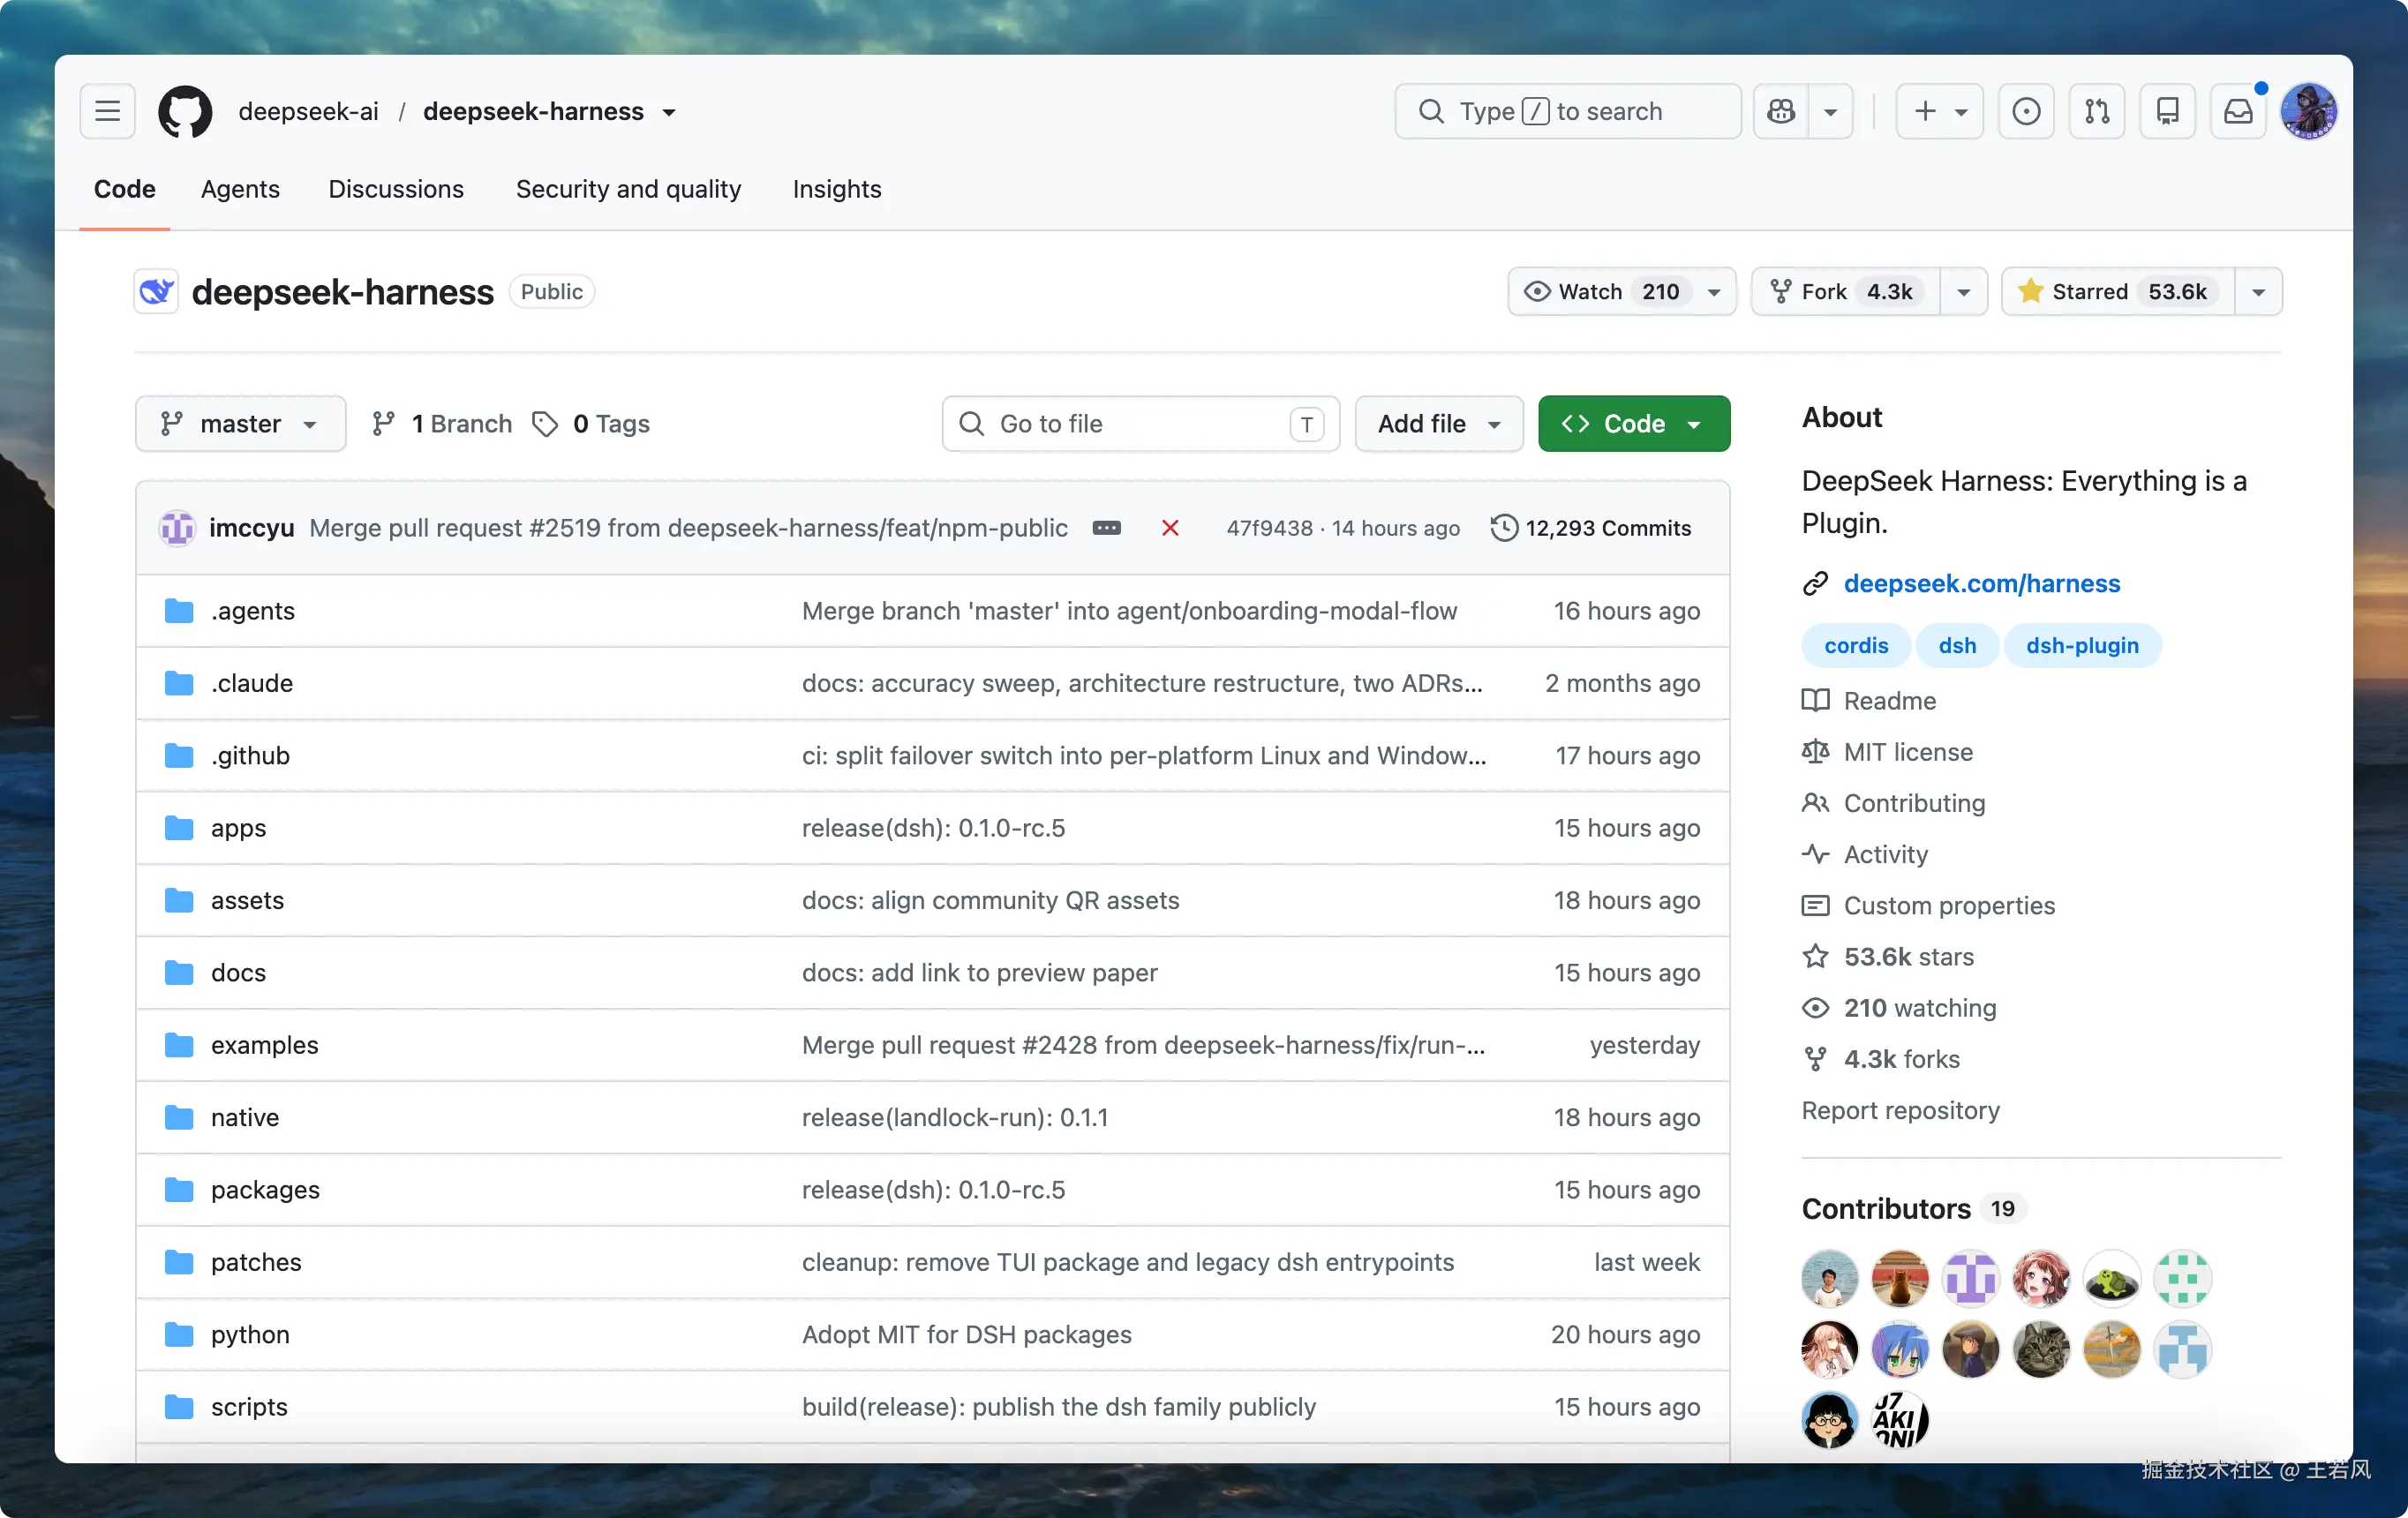The width and height of the screenshot is (2408, 1518).
Task: Switch to the Agents tab
Action: pos(240,189)
